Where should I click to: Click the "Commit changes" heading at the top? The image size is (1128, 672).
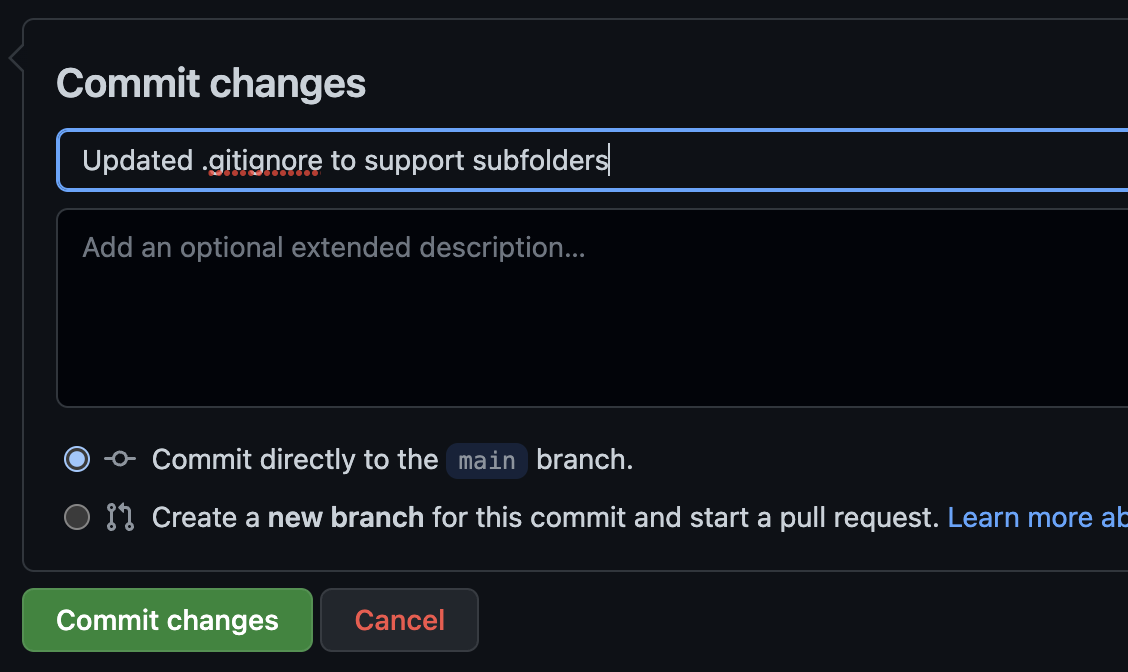[211, 84]
